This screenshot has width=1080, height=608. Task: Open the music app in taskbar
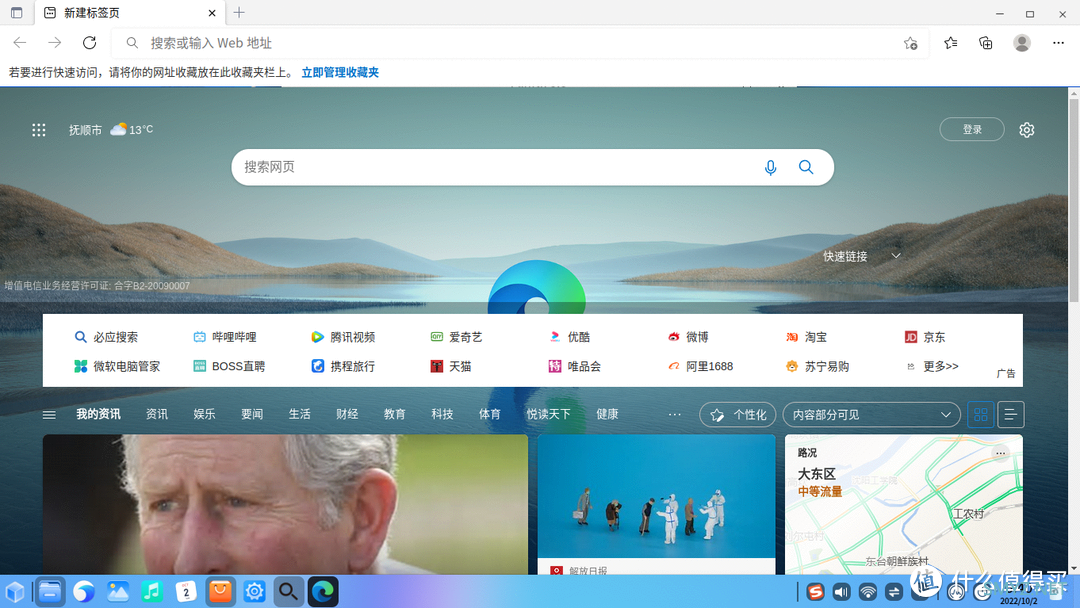click(152, 591)
